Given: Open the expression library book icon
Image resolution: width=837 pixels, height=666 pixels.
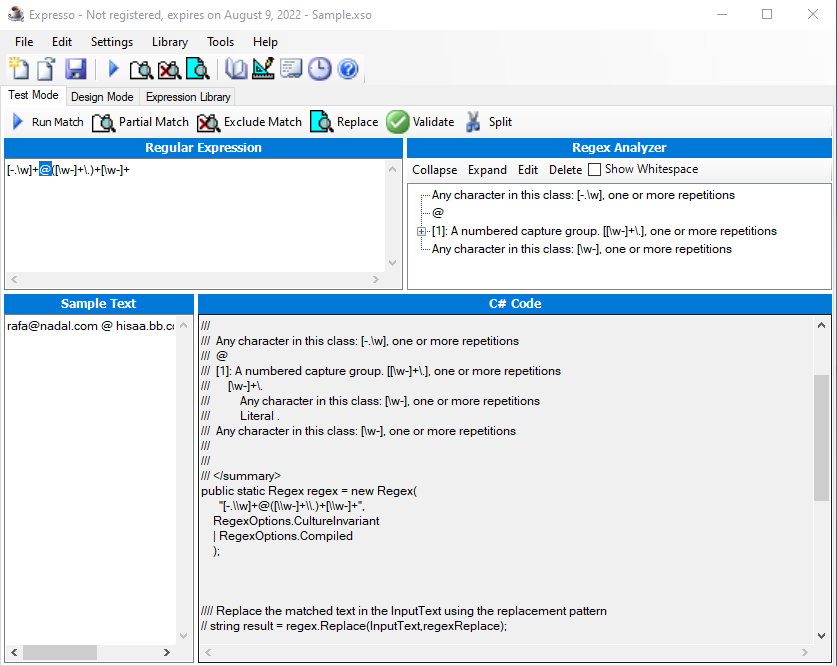Looking at the screenshot, I should click(235, 68).
